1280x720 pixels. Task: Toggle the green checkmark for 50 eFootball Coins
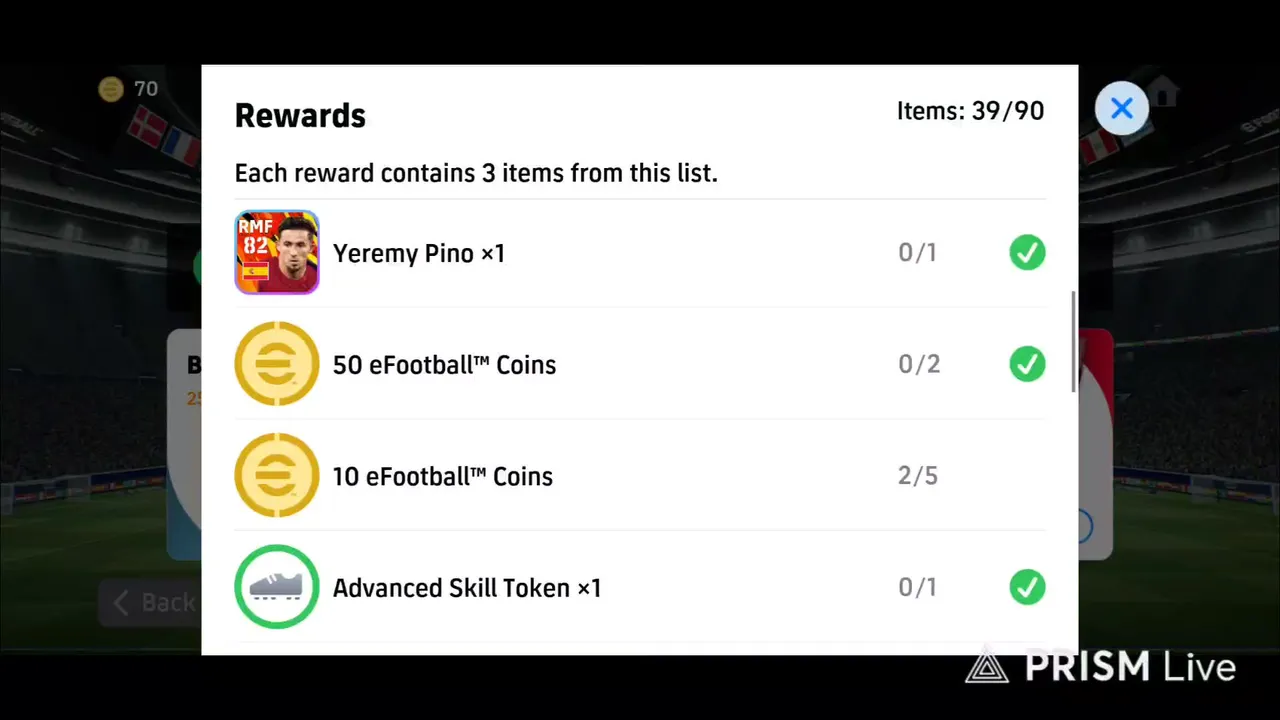point(1027,364)
